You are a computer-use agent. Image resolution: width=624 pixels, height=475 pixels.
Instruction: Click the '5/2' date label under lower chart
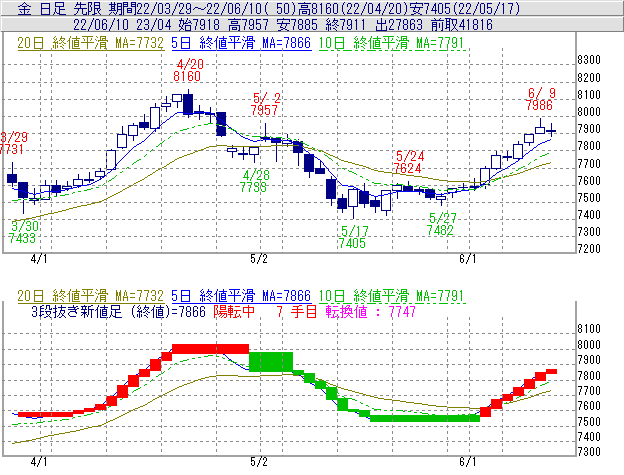click(259, 462)
